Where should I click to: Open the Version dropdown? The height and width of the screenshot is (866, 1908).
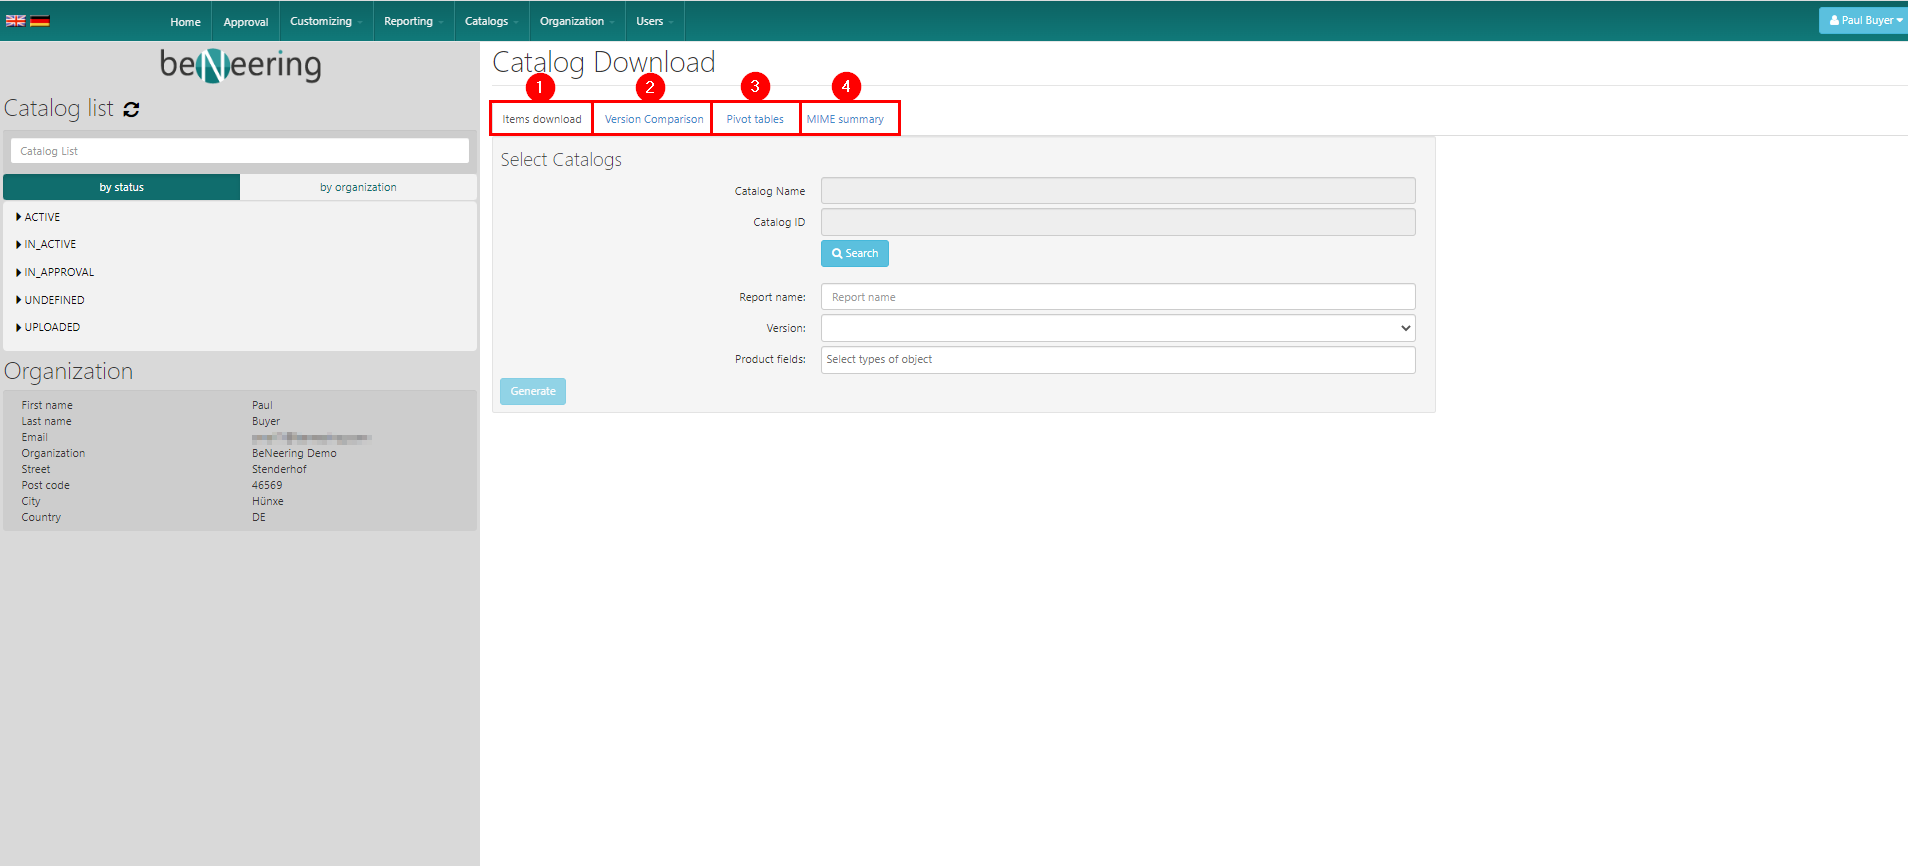(x=1117, y=328)
